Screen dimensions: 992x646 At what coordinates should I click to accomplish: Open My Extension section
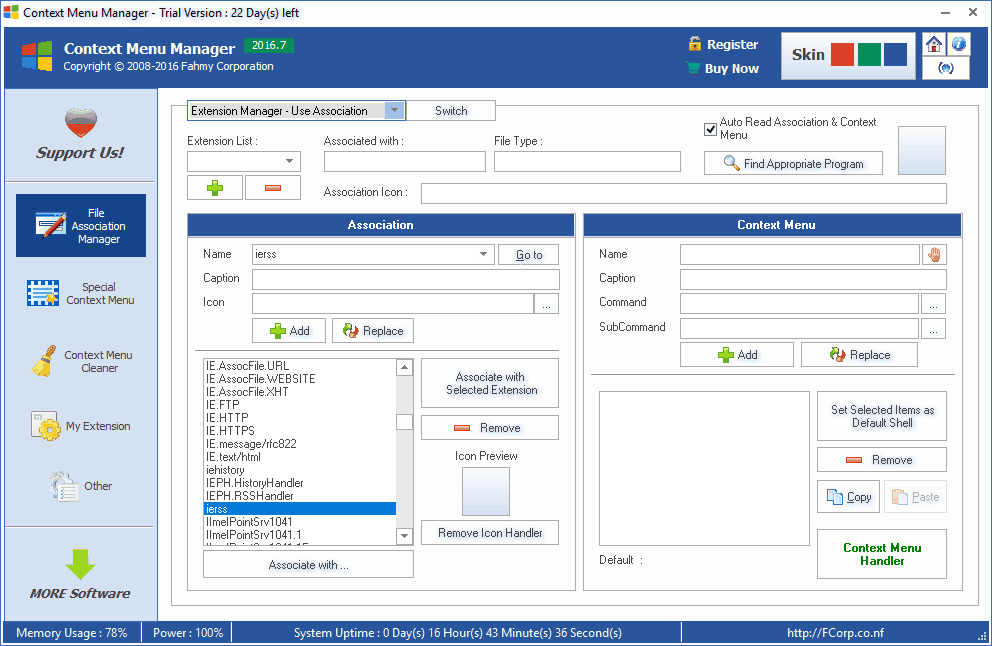tap(81, 426)
